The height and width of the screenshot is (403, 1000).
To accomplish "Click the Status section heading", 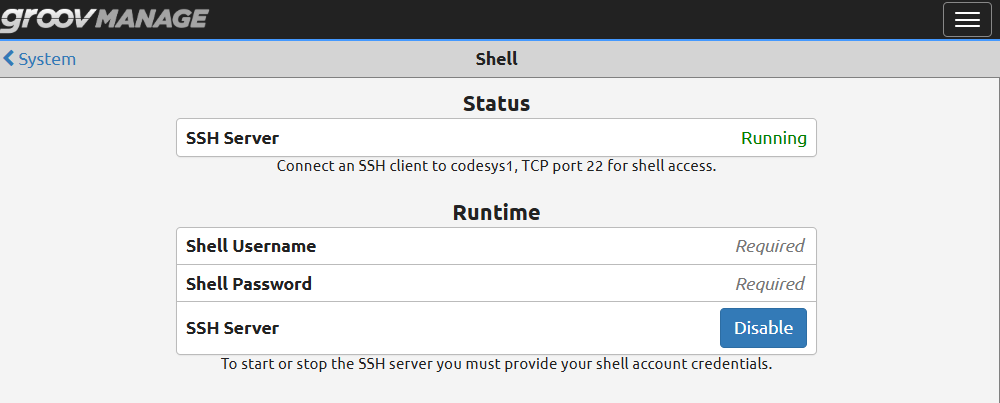I will pyautogui.click(x=496, y=103).
